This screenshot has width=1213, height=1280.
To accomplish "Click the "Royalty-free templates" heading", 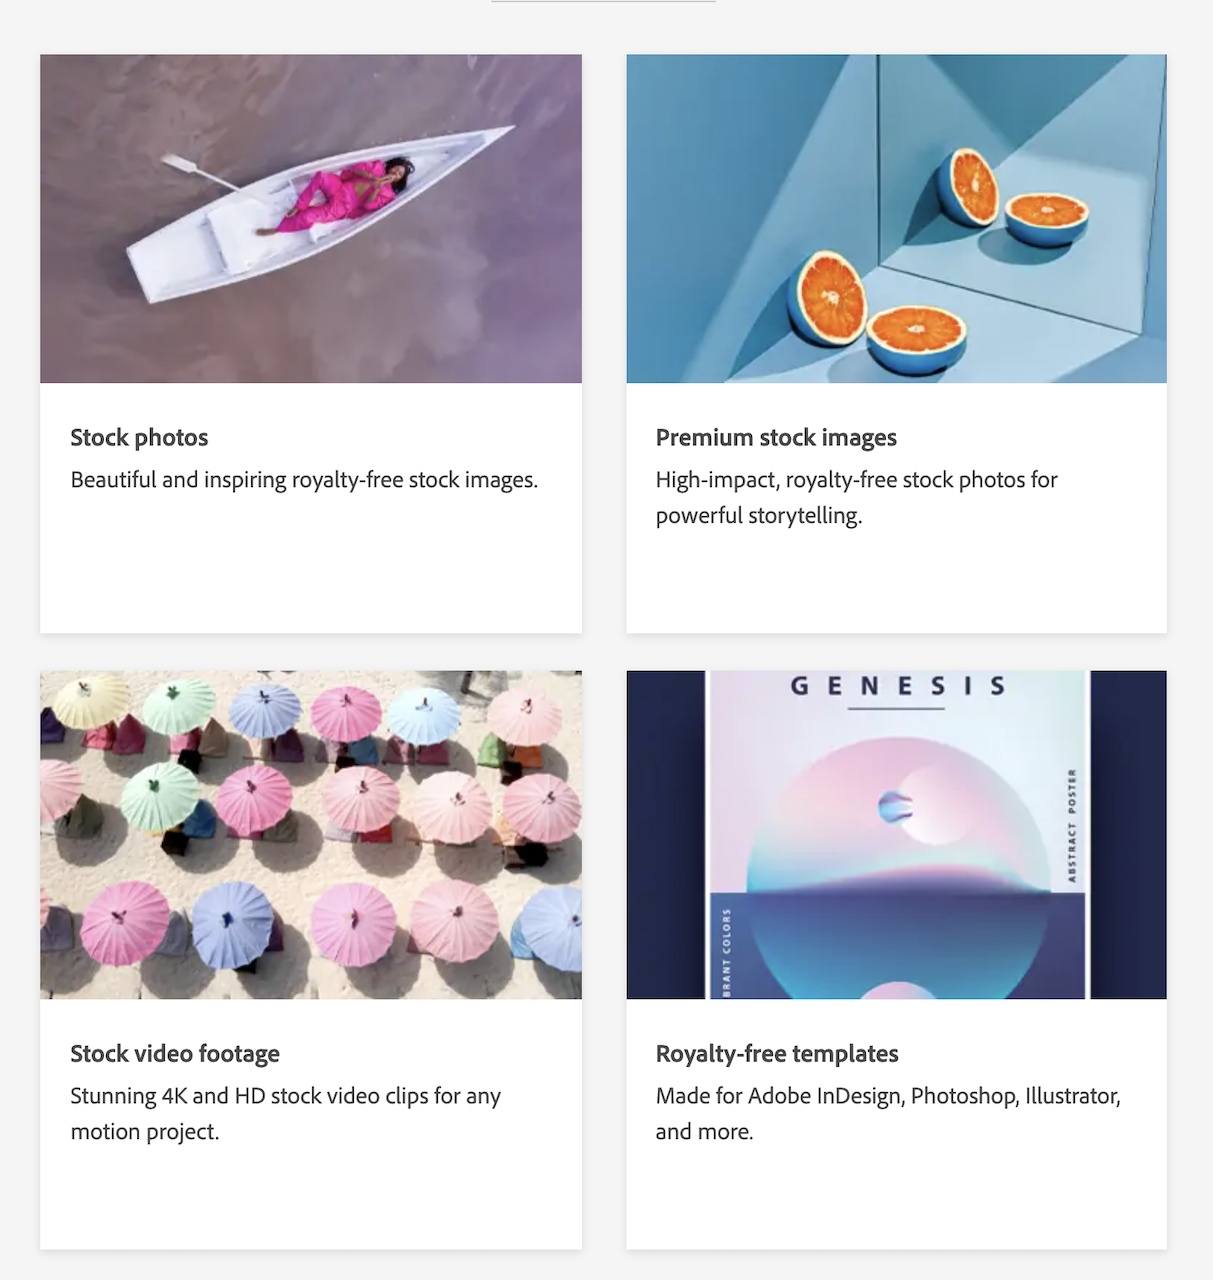I will 777,1053.
